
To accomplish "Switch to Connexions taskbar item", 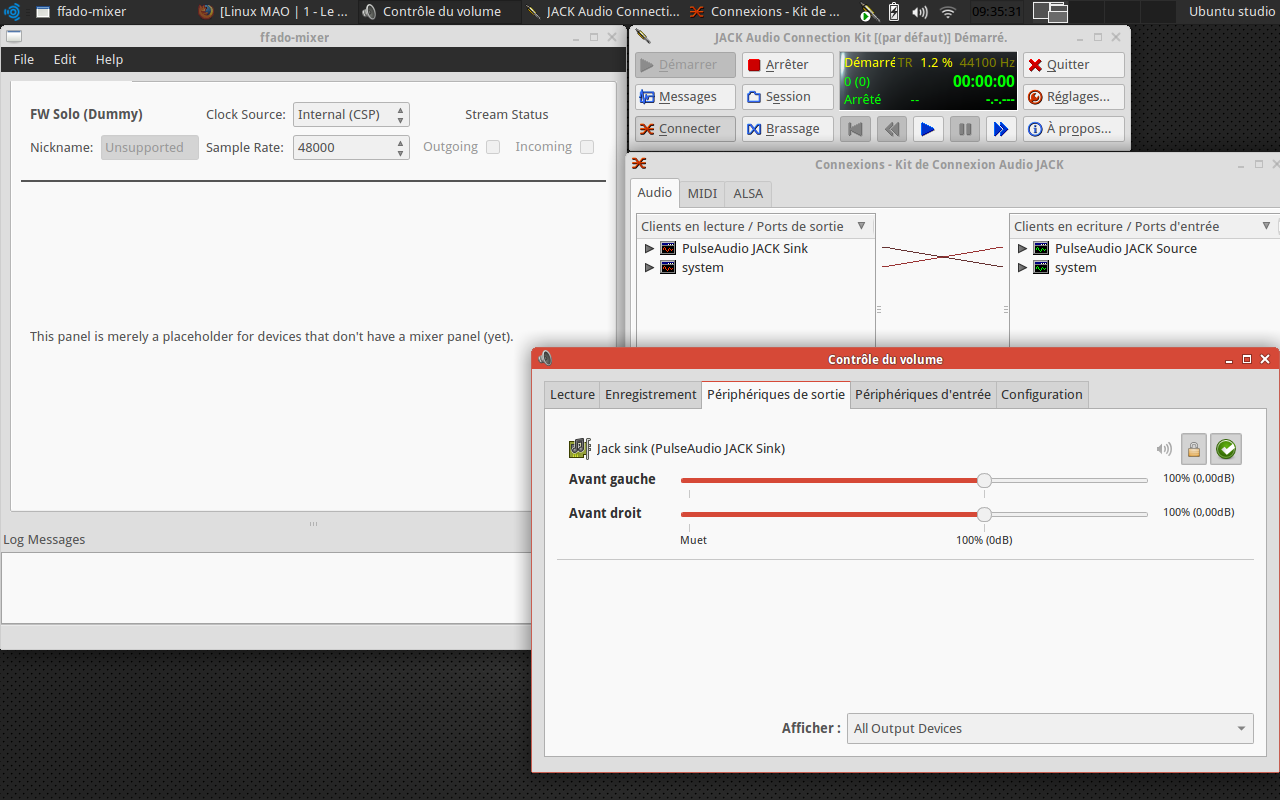I will tap(767, 12).
